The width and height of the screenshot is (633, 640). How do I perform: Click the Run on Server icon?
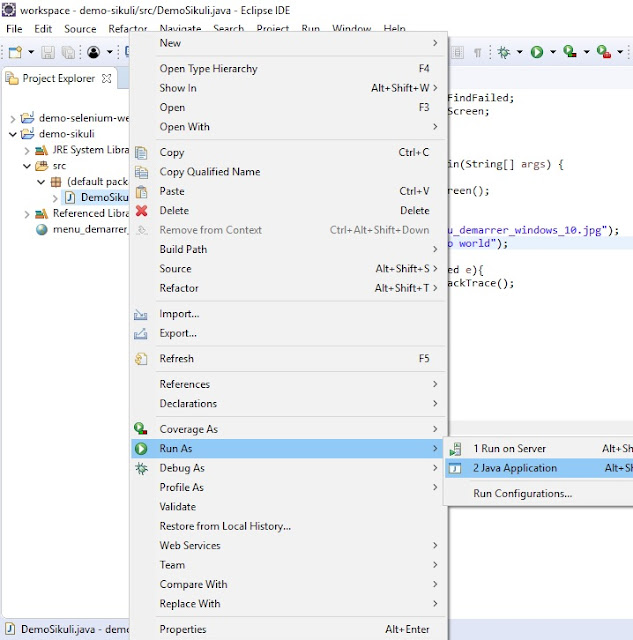point(455,449)
